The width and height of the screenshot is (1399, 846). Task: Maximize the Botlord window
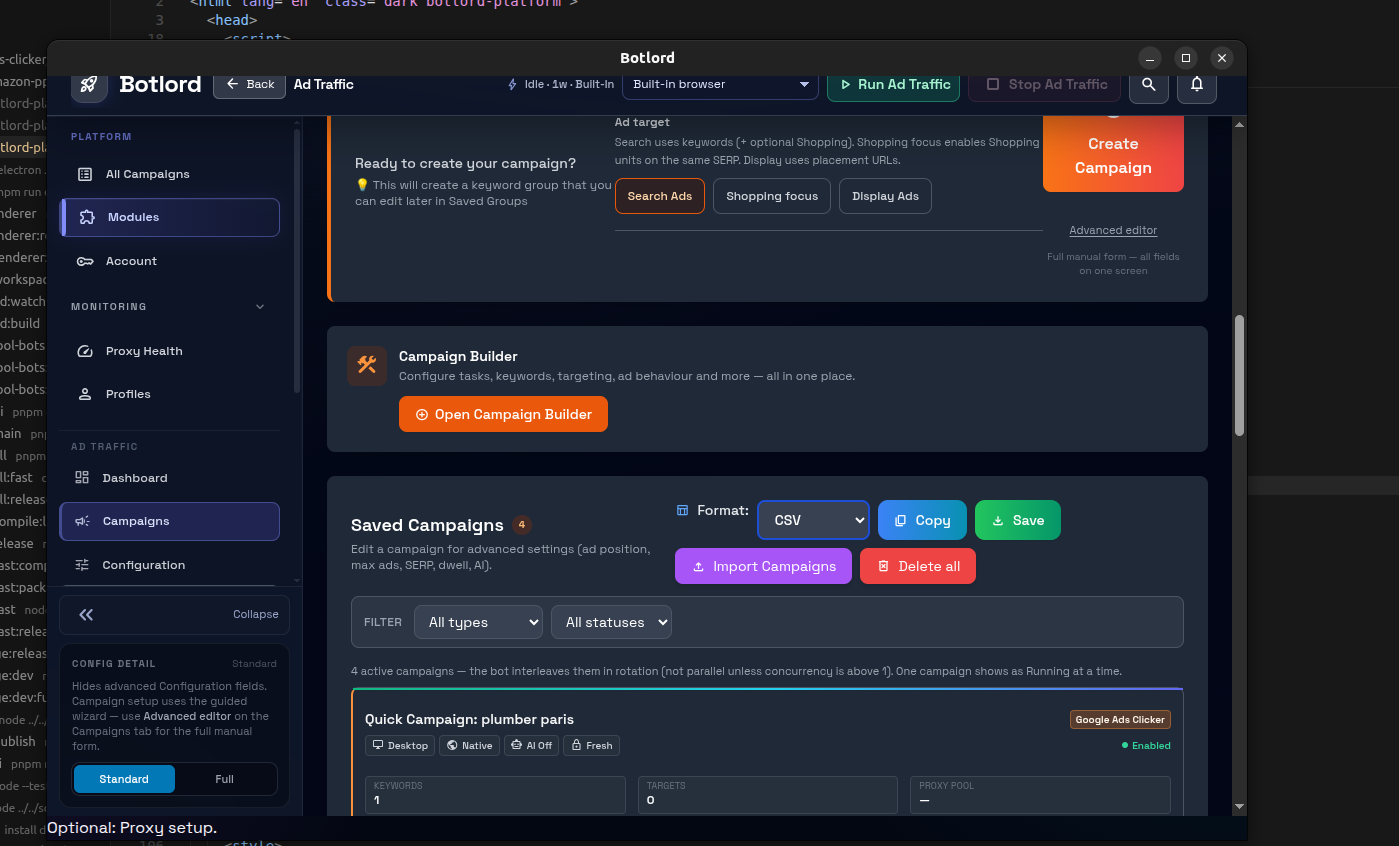pyautogui.click(x=1185, y=57)
